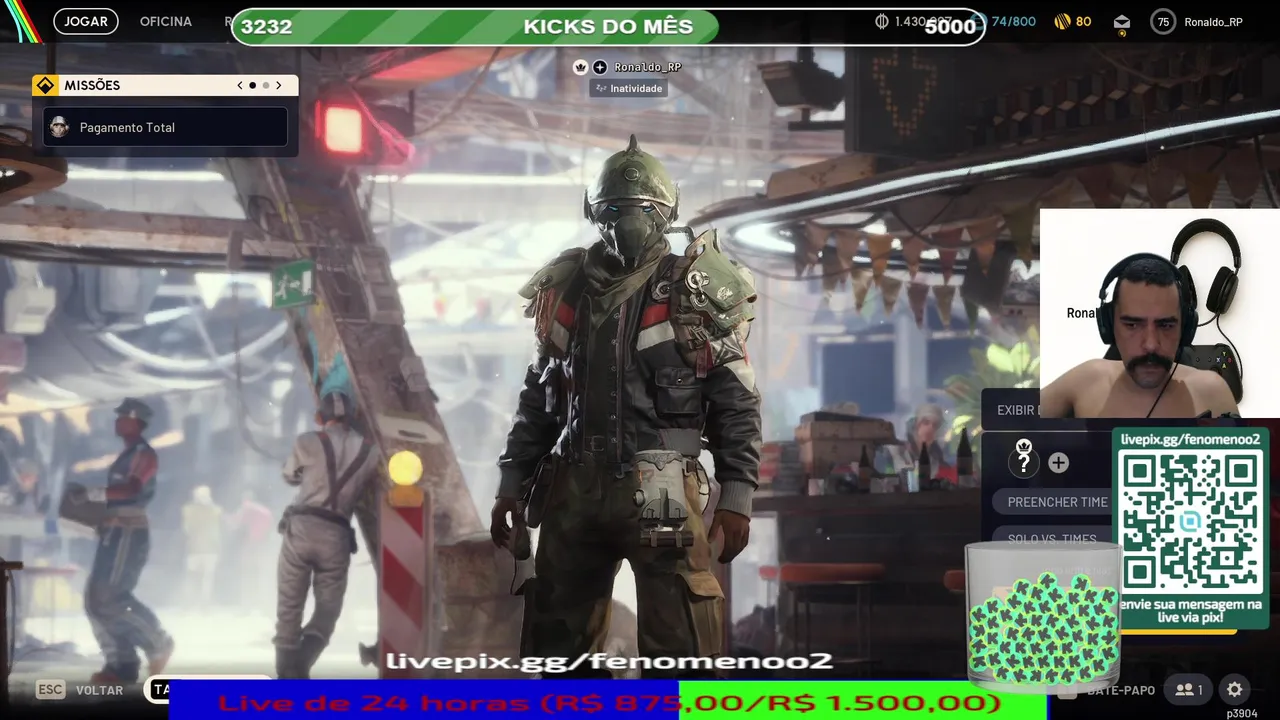Viewport: 1280px width, 720px height.
Task: Click the 3232 kicks counter
Action: coord(266,27)
